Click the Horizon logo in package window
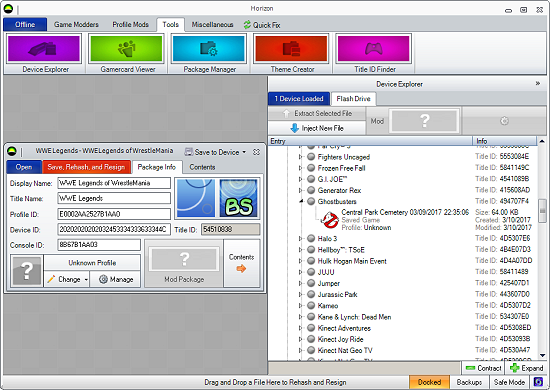The width and height of the screenshot is (550, 390). 12,152
